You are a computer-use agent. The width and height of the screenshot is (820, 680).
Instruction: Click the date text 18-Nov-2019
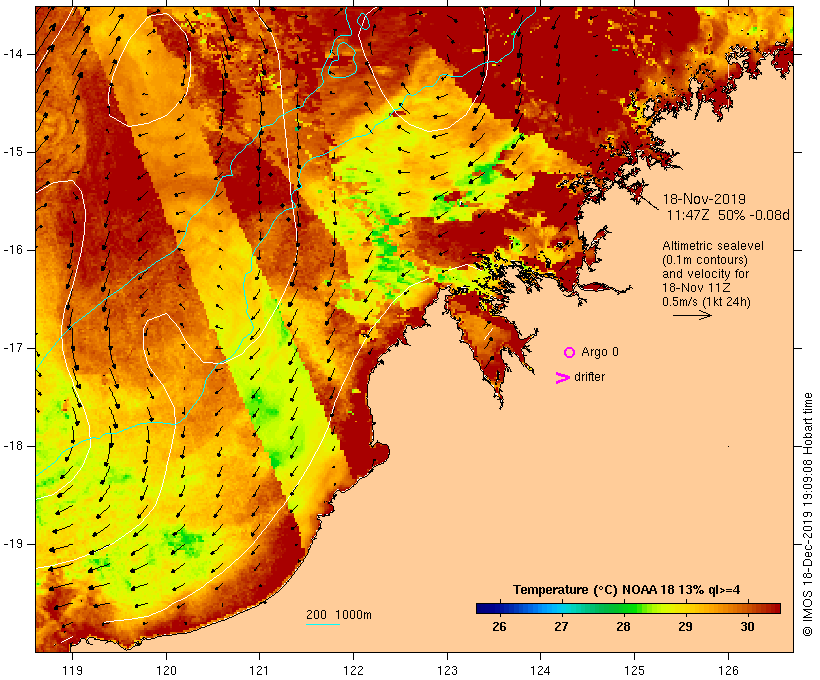(704, 199)
